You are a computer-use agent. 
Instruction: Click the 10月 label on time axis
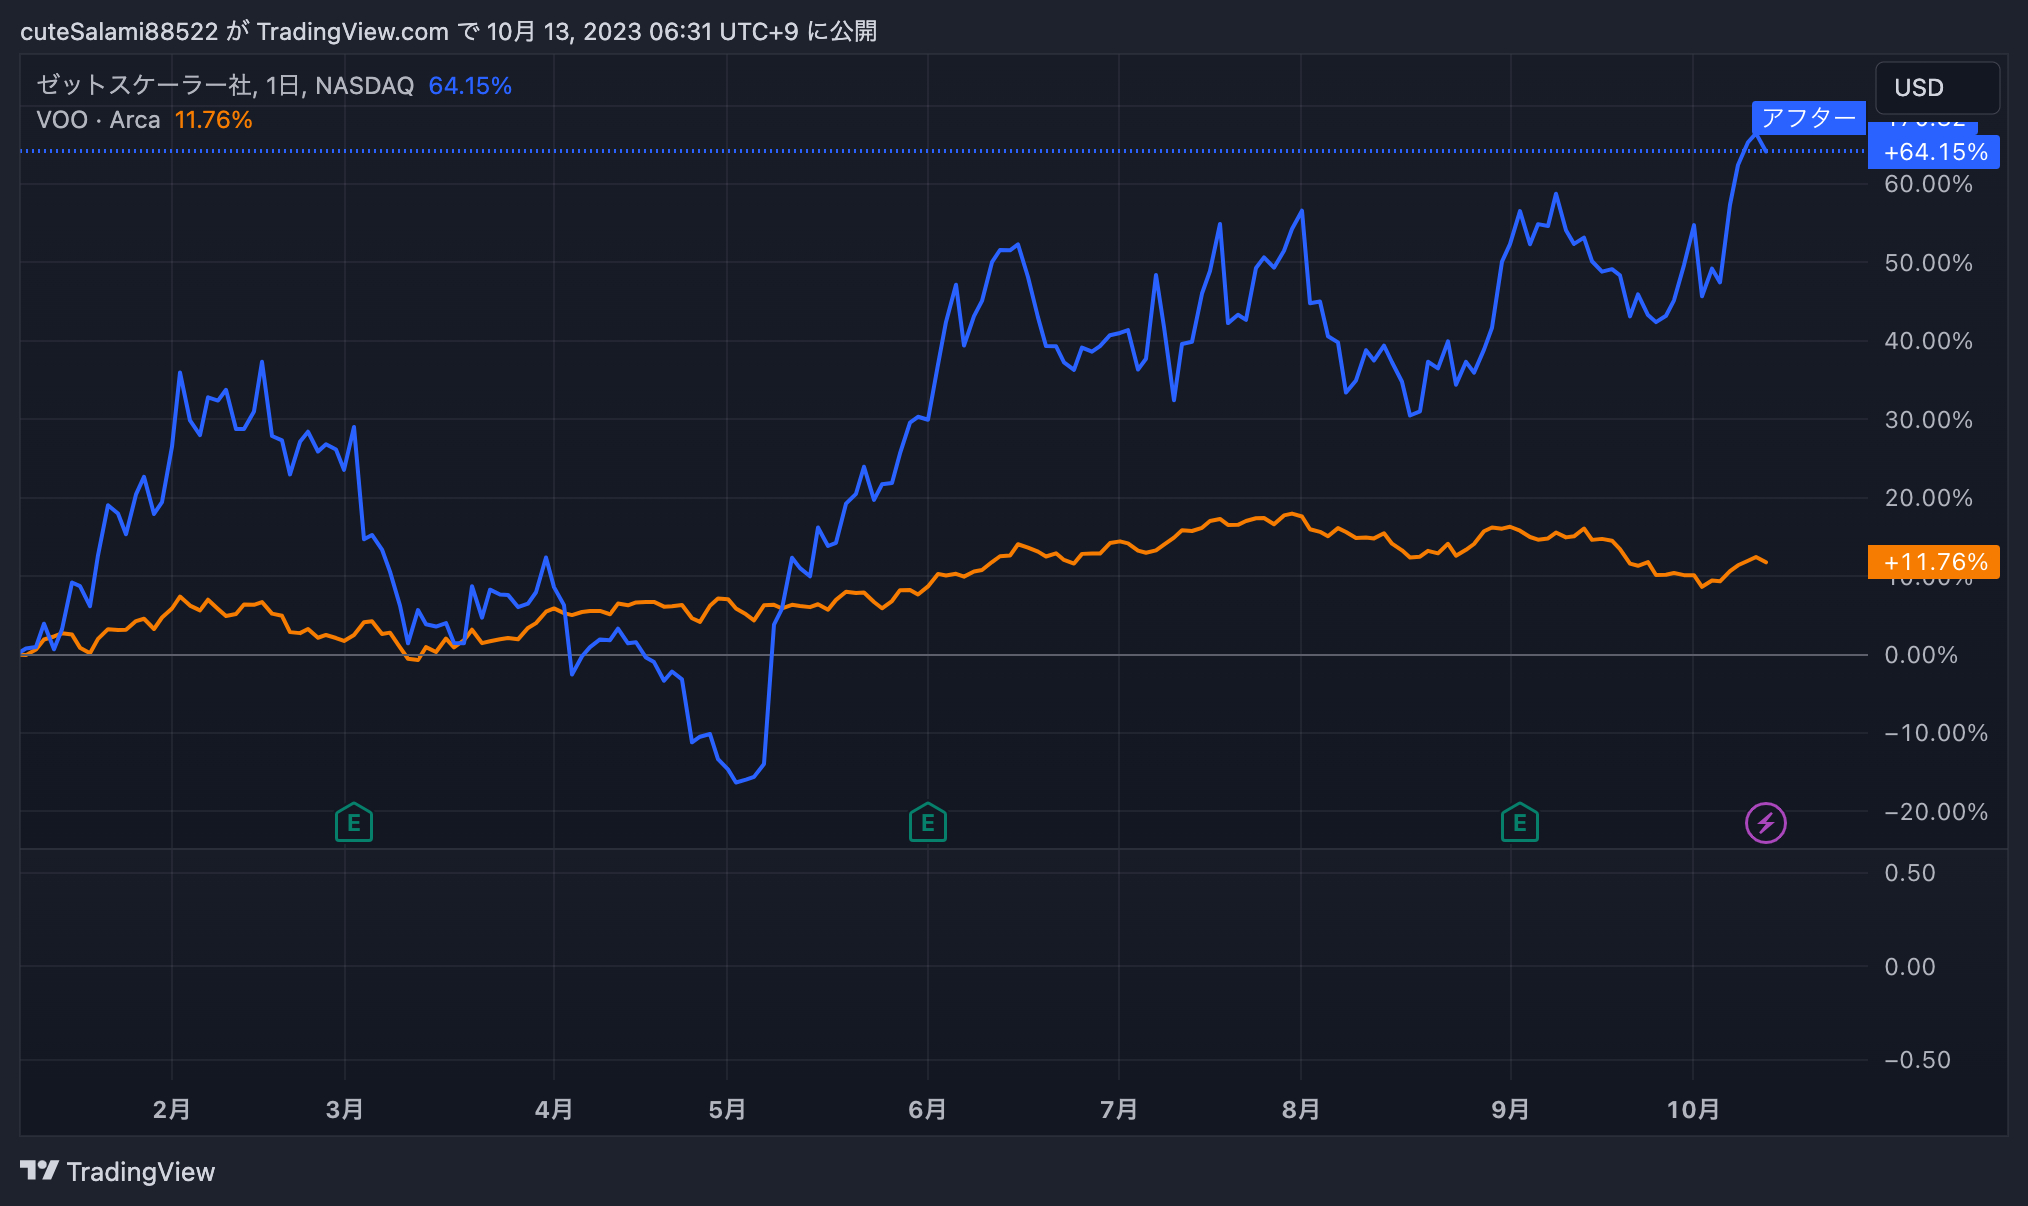coord(1692,1109)
